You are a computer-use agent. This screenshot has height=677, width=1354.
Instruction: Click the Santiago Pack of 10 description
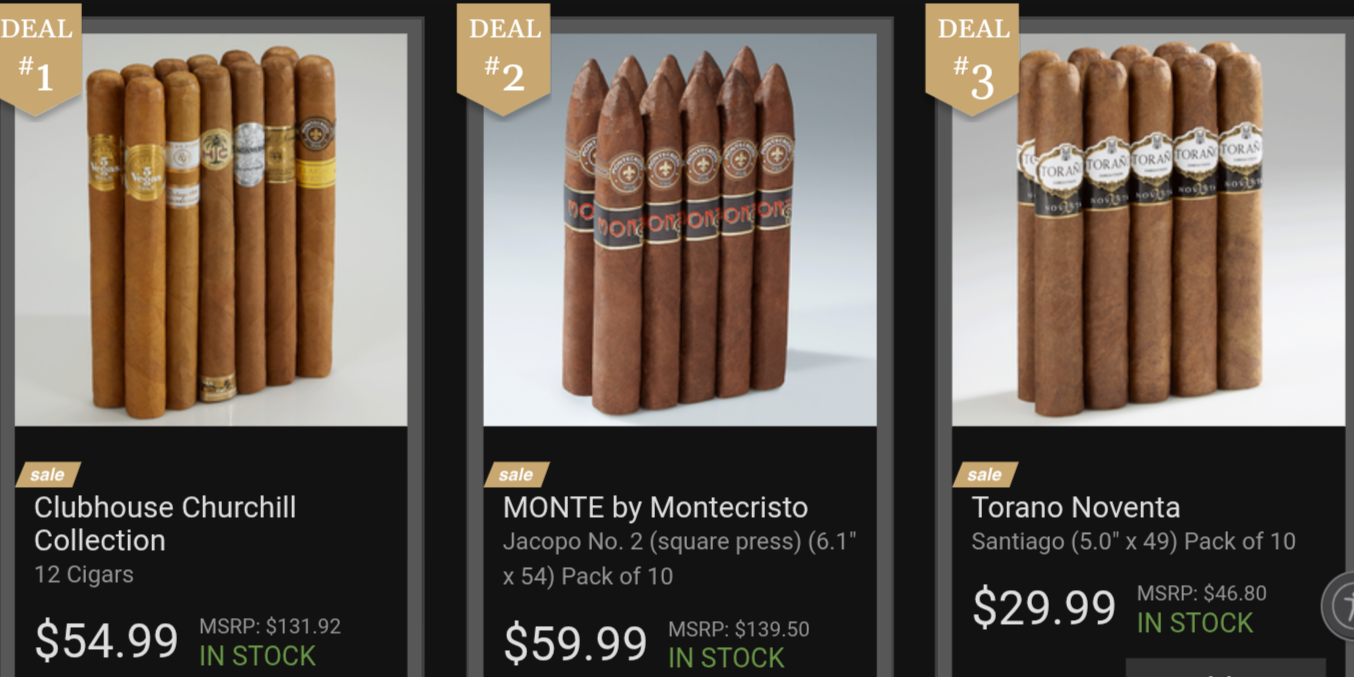pos(1133,542)
